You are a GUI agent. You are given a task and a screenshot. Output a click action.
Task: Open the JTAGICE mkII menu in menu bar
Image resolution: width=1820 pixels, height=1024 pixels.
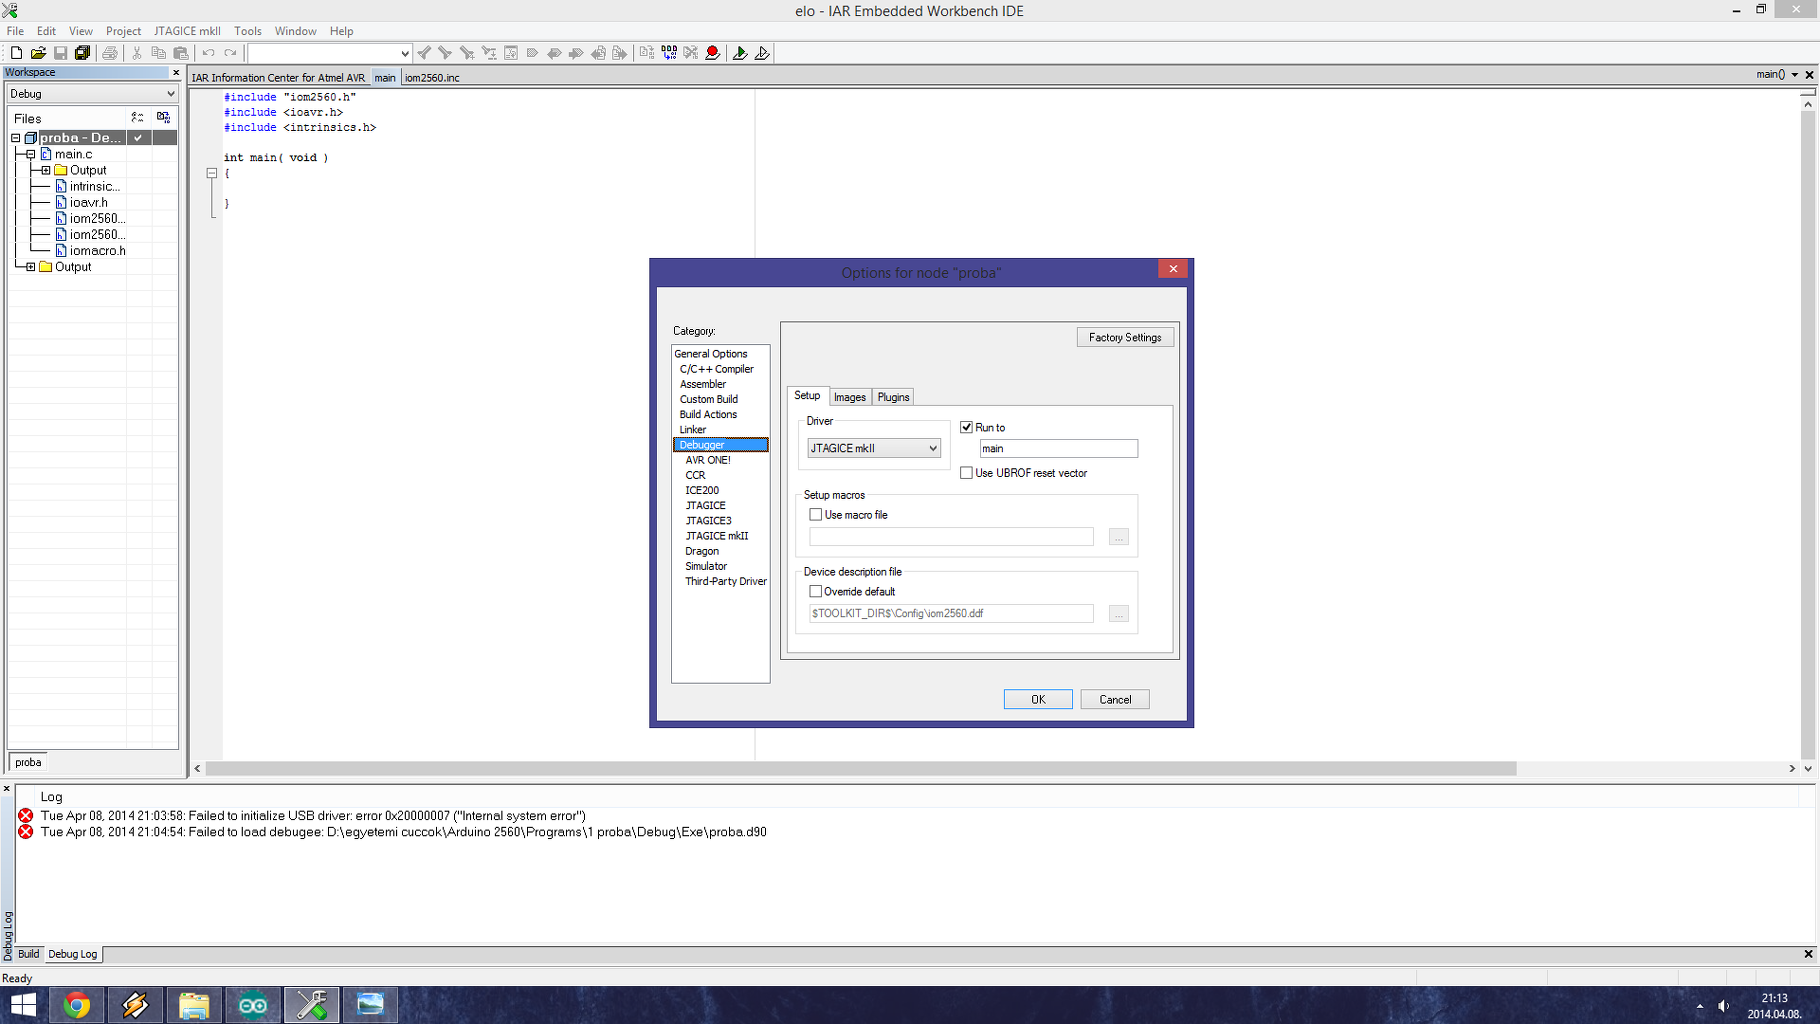[187, 31]
